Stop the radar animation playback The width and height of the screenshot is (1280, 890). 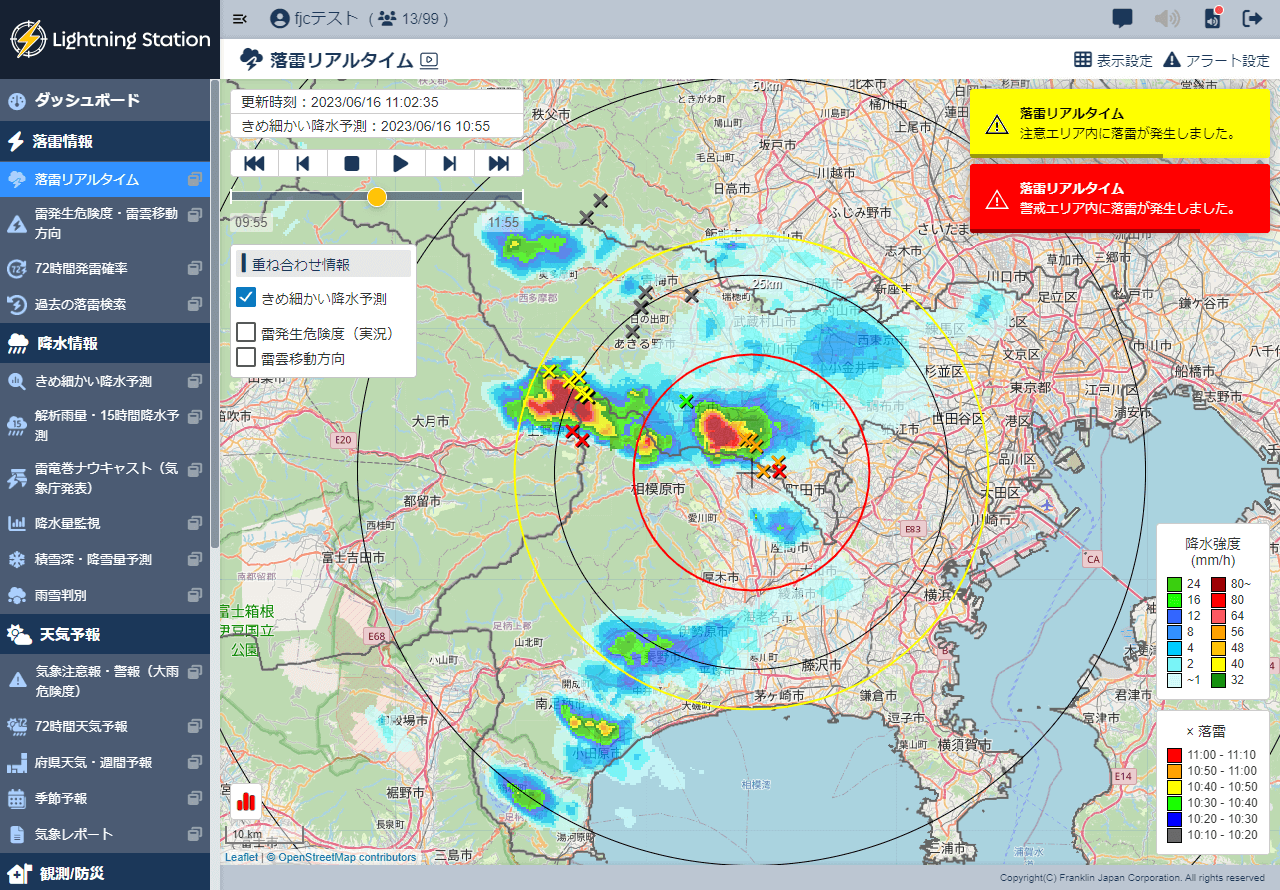tap(352, 163)
